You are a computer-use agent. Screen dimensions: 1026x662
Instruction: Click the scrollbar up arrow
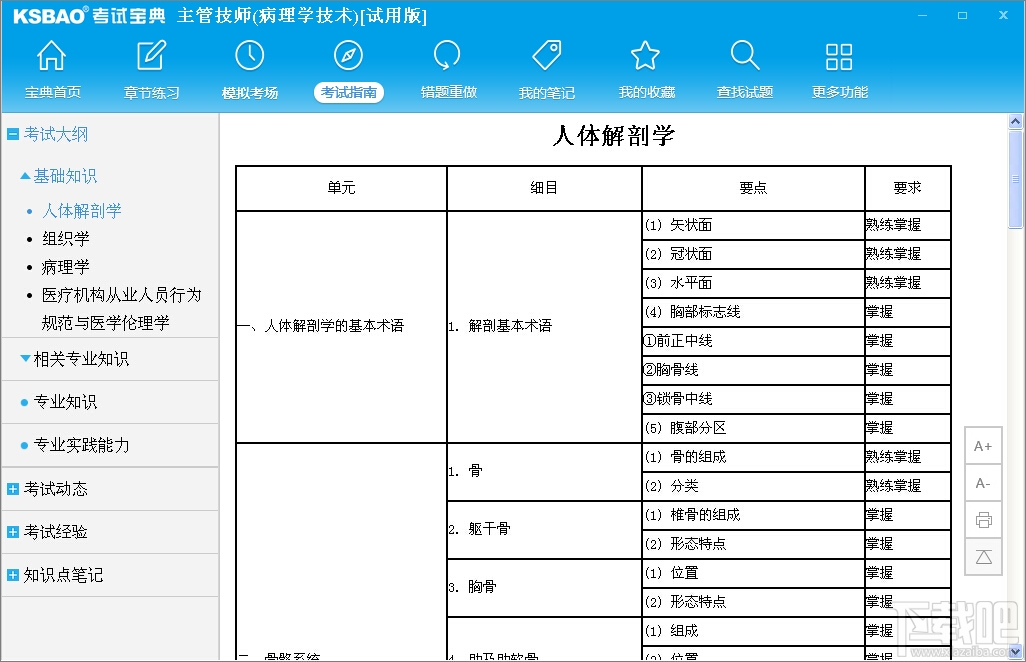tap(1016, 121)
